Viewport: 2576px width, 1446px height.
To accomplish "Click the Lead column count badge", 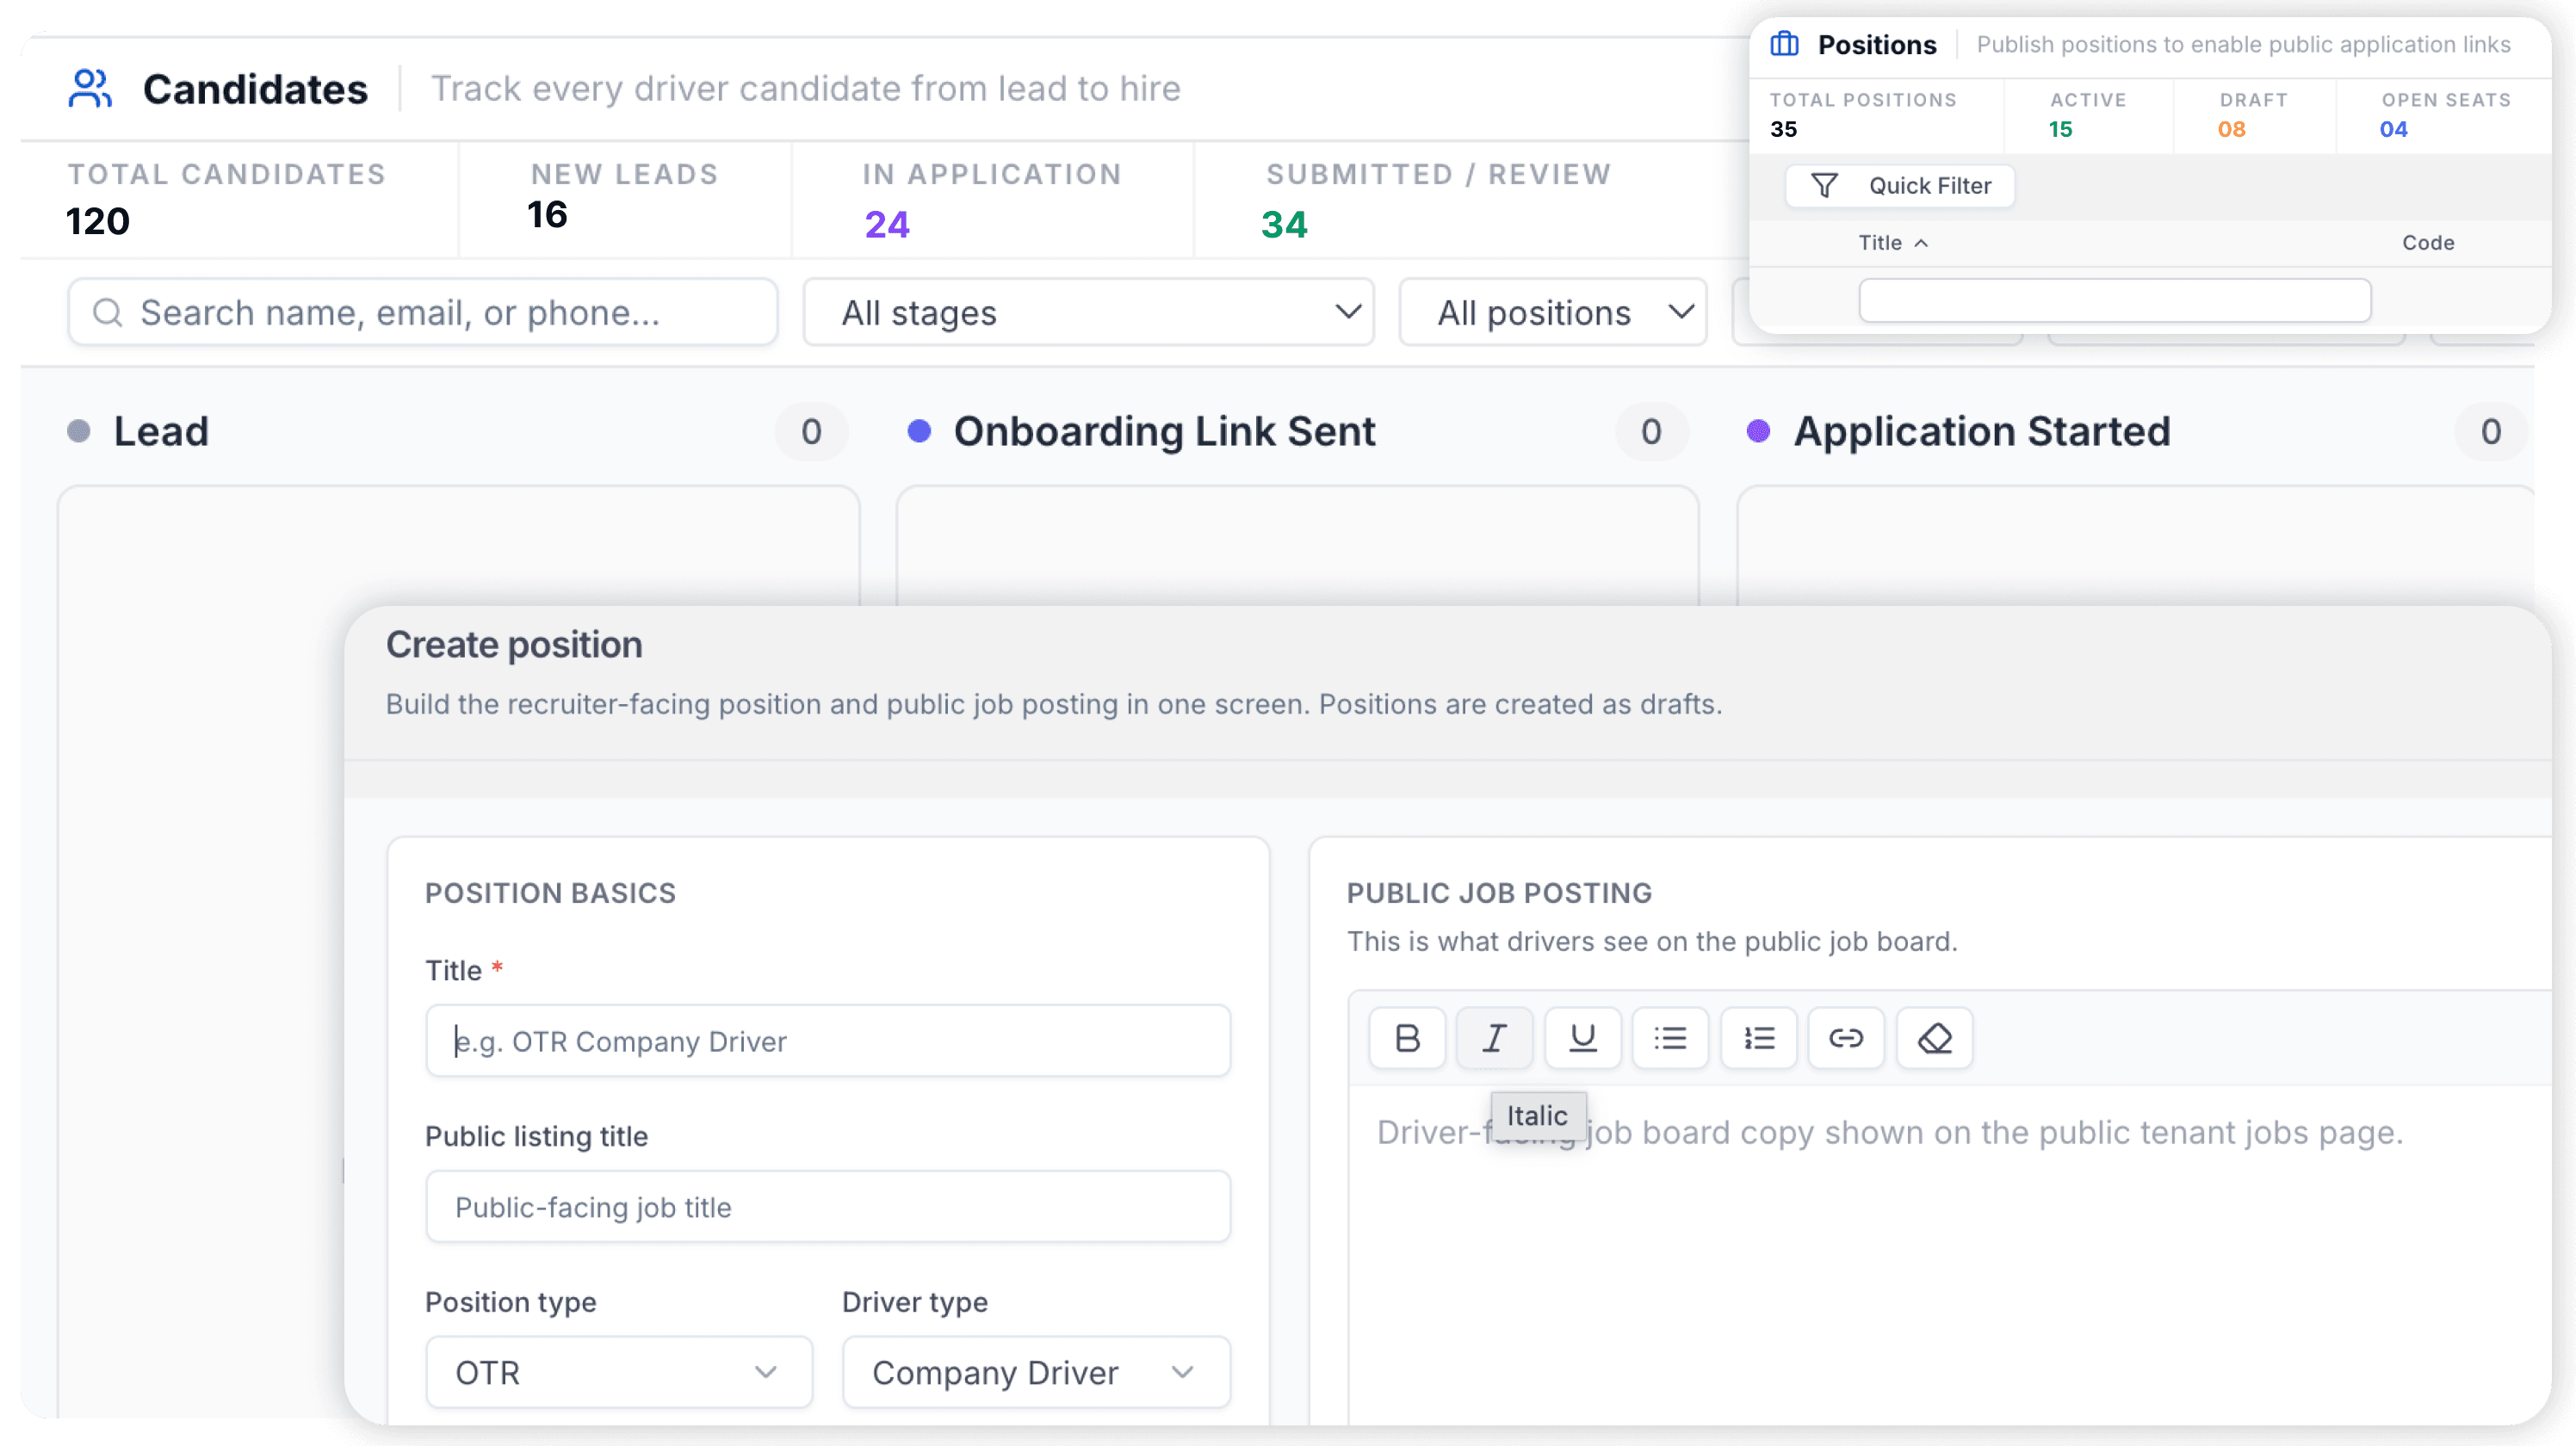I will click(x=811, y=431).
